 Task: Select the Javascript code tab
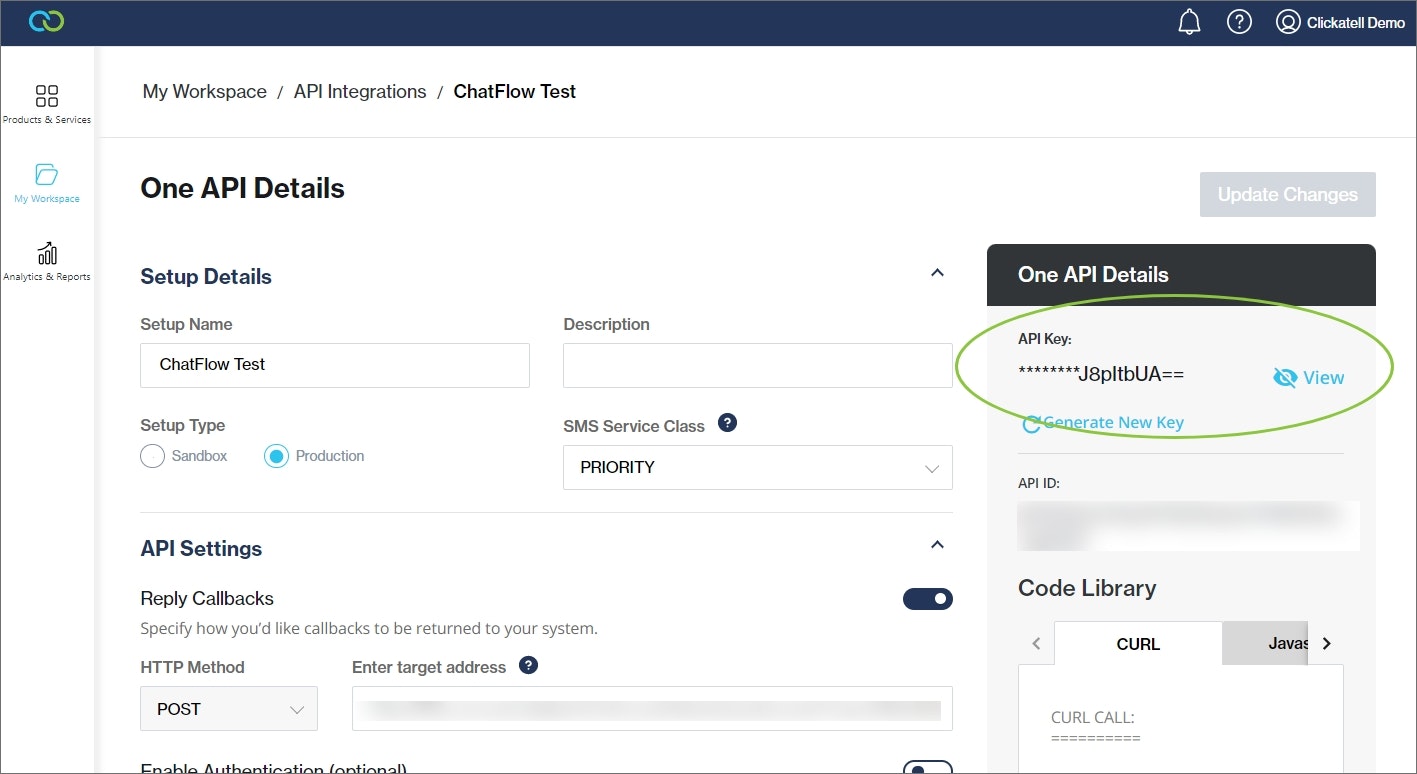click(1267, 643)
